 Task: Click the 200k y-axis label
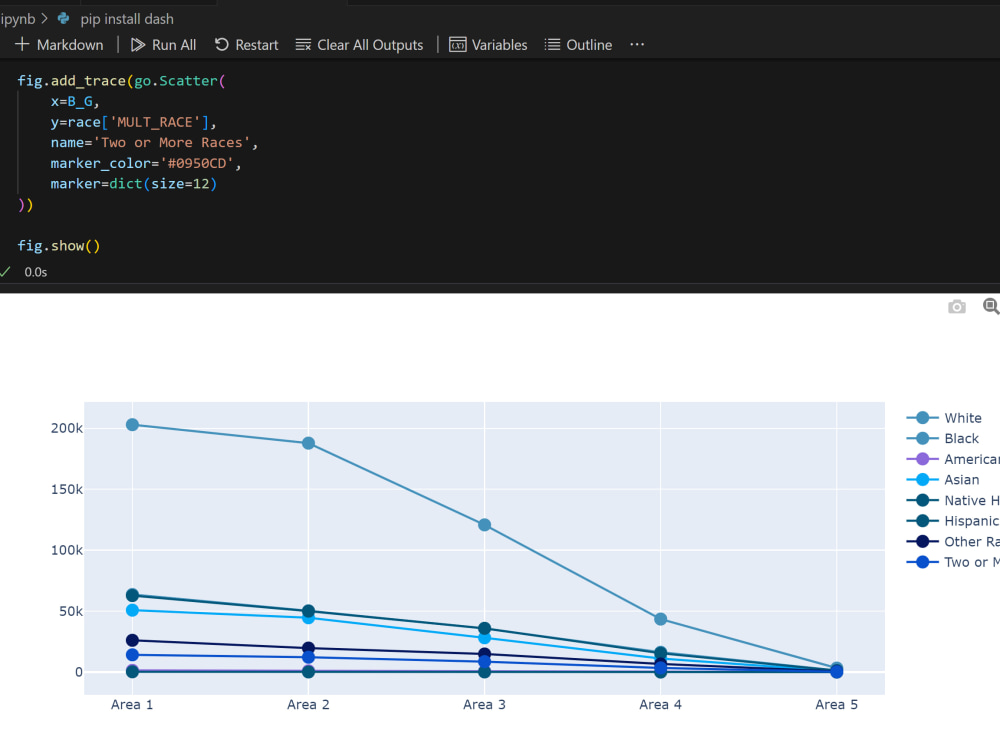tap(67, 428)
